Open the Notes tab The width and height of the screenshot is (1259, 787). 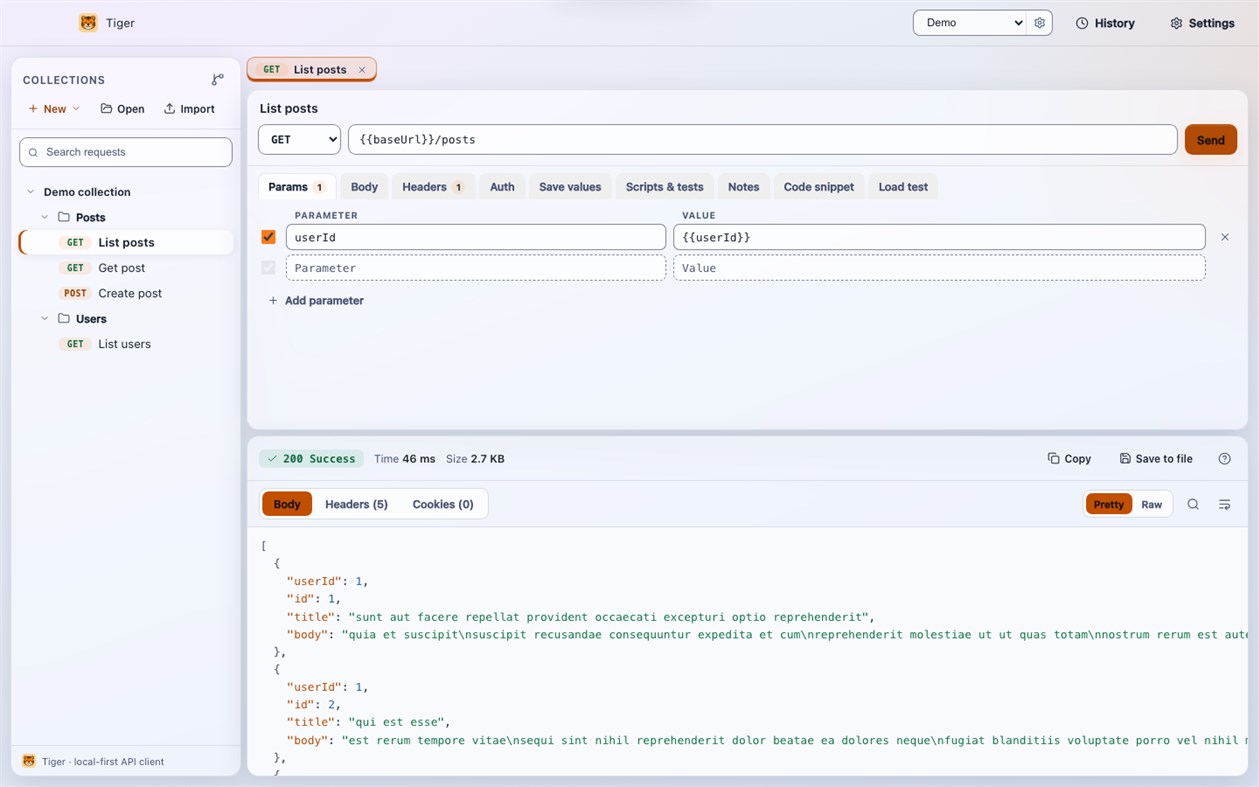(743, 187)
